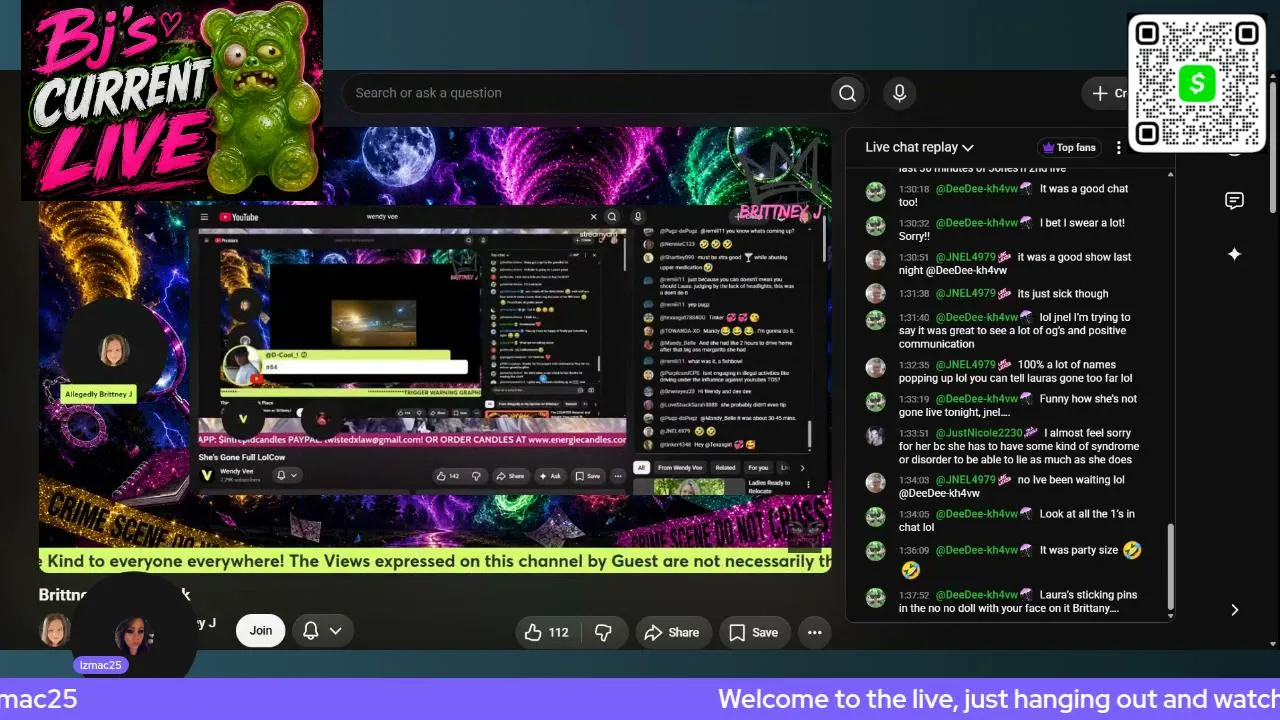
Task: Jump to chat timestamp 1:33:19
Action: point(914,399)
